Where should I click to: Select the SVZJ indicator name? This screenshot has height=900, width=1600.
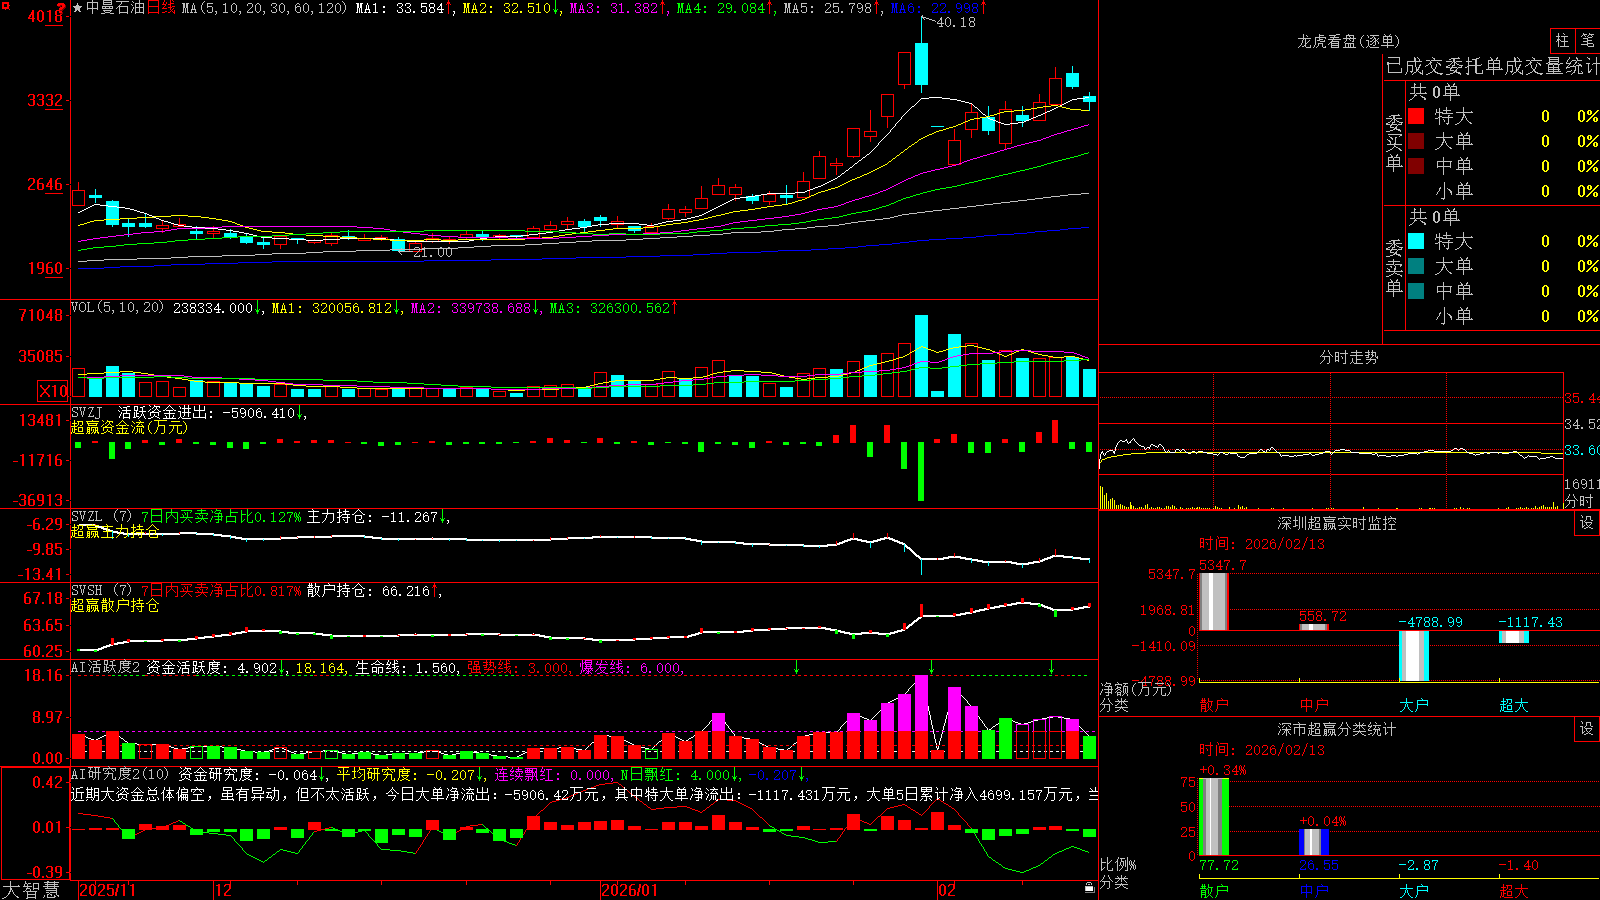[86, 412]
